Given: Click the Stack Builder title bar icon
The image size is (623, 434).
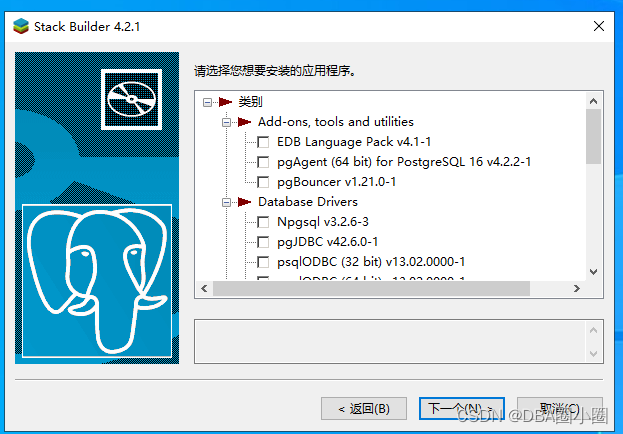Looking at the screenshot, I should pos(21,26).
